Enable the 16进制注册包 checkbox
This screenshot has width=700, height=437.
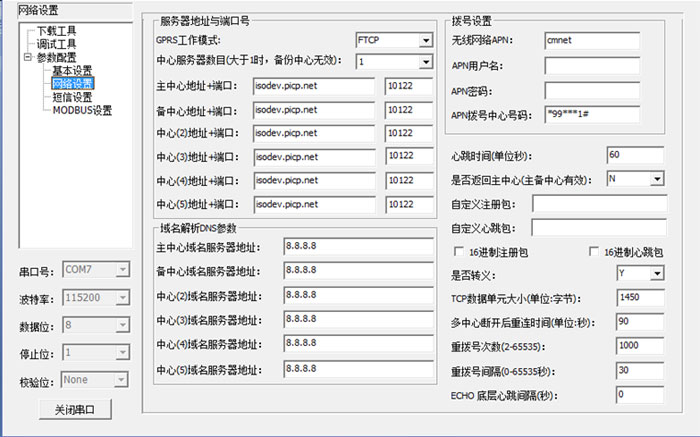(x=460, y=252)
